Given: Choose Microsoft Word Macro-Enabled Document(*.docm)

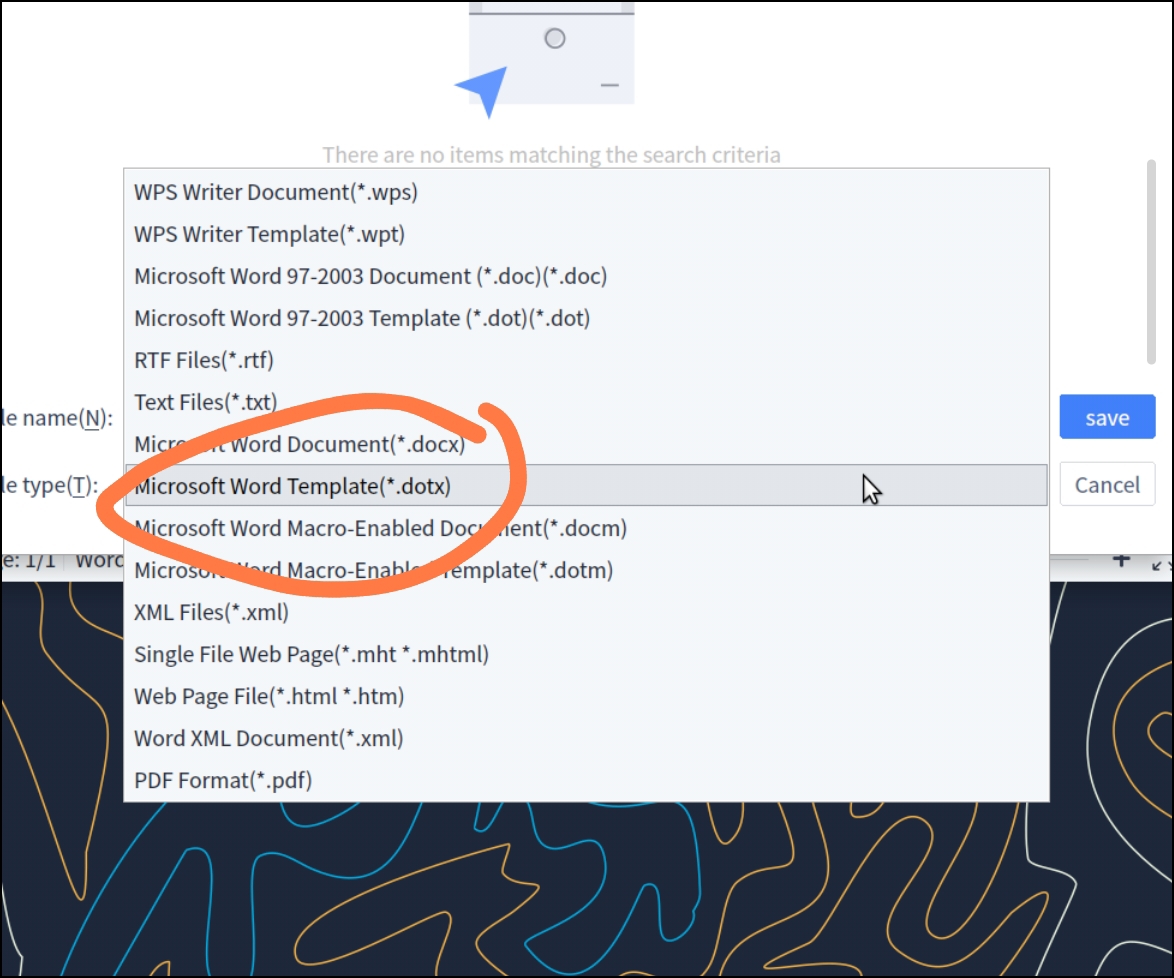Looking at the screenshot, I should (586, 528).
